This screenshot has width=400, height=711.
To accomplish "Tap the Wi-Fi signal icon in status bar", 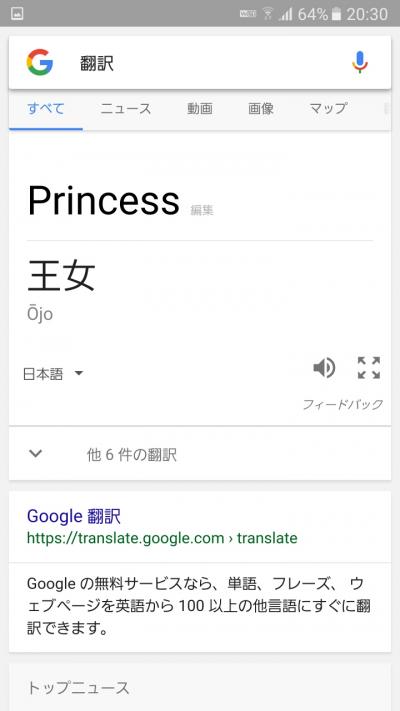I will (268, 14).
